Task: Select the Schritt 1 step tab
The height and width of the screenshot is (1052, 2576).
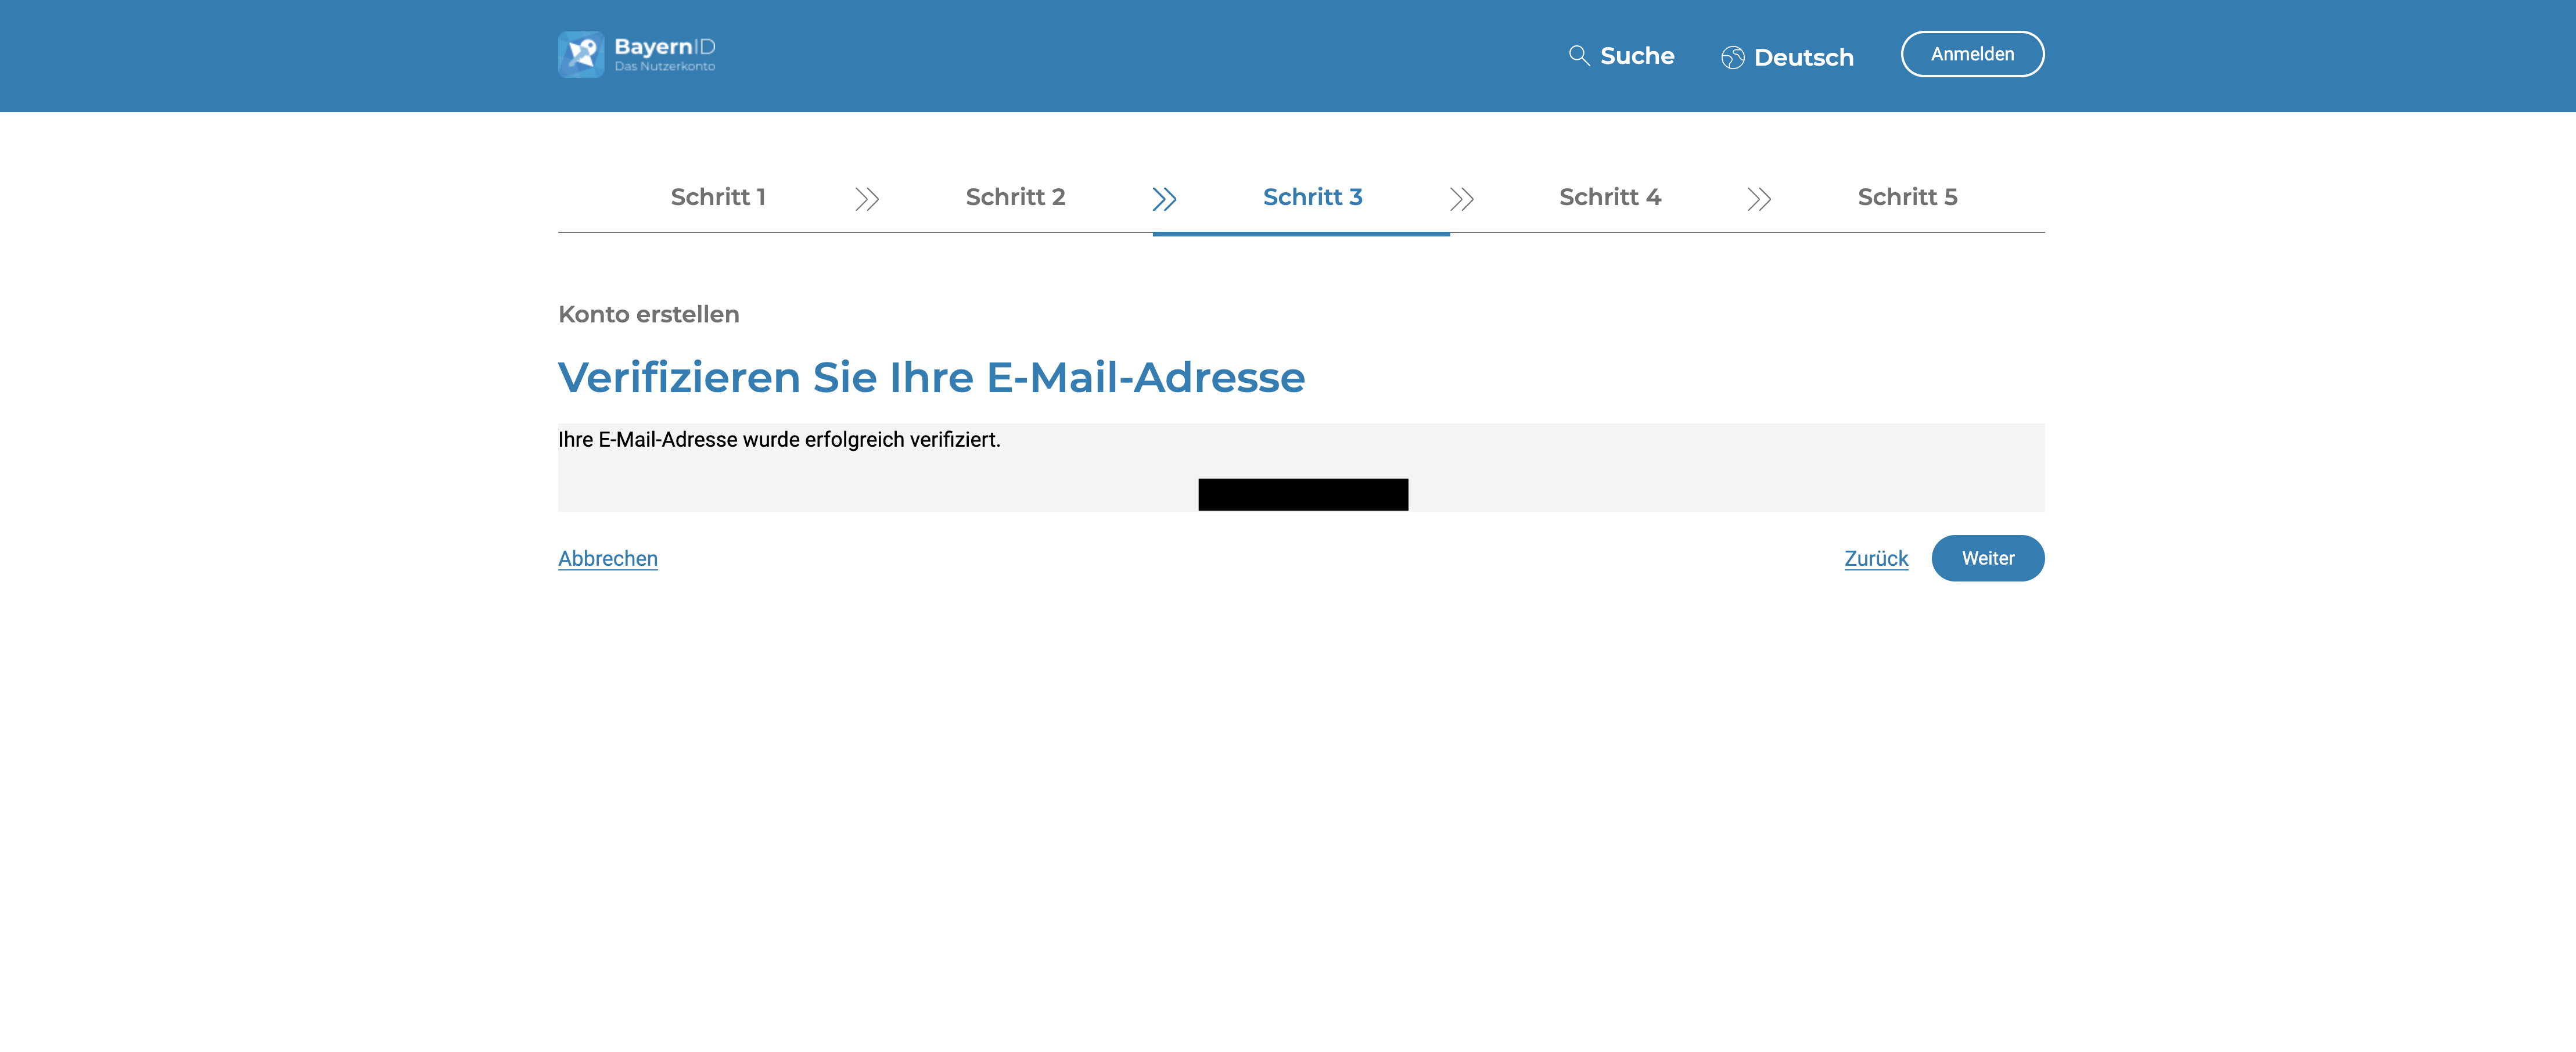Action: click(x=718, y=197)
